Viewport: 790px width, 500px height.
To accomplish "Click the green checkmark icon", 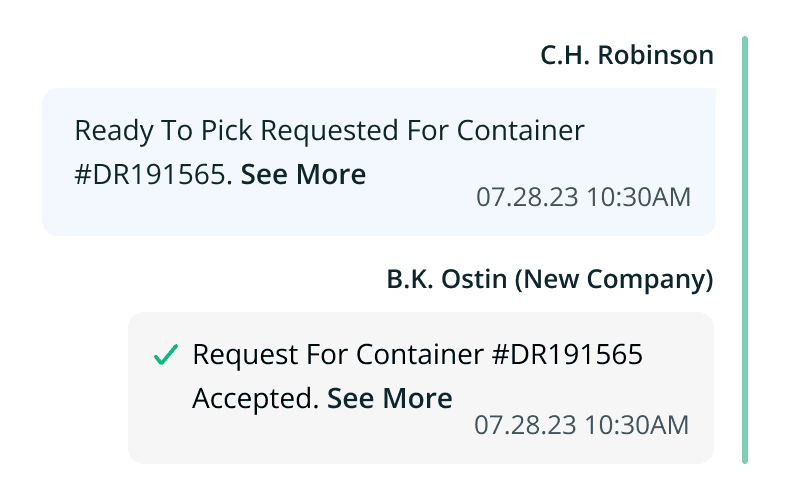I will (166, 355).
